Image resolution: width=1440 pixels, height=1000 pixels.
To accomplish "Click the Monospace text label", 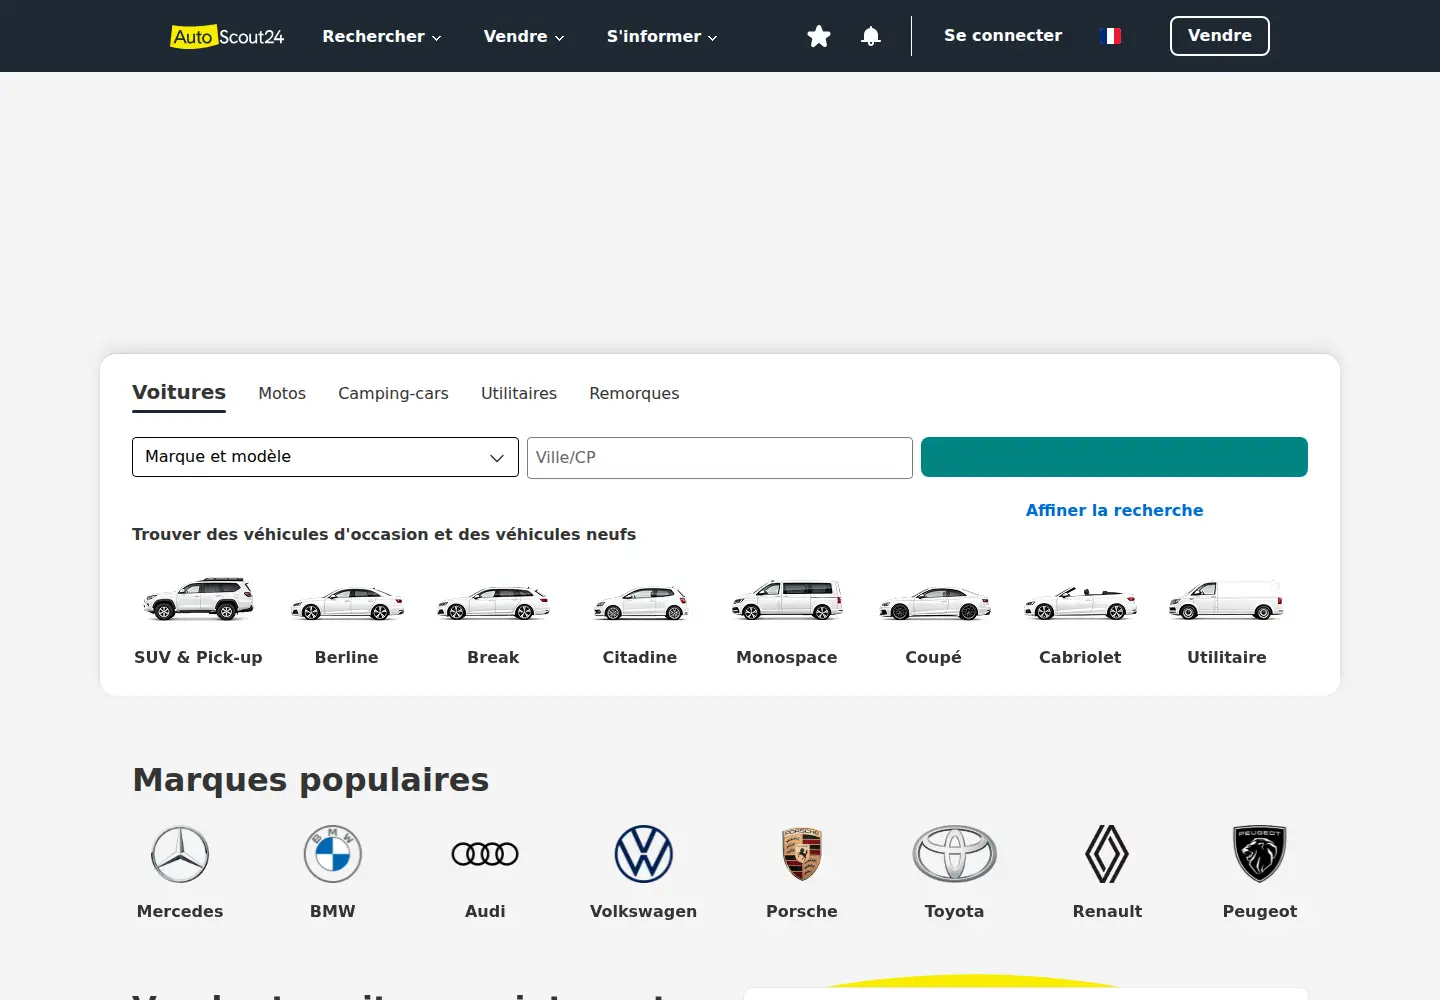I will coord(787,657).
